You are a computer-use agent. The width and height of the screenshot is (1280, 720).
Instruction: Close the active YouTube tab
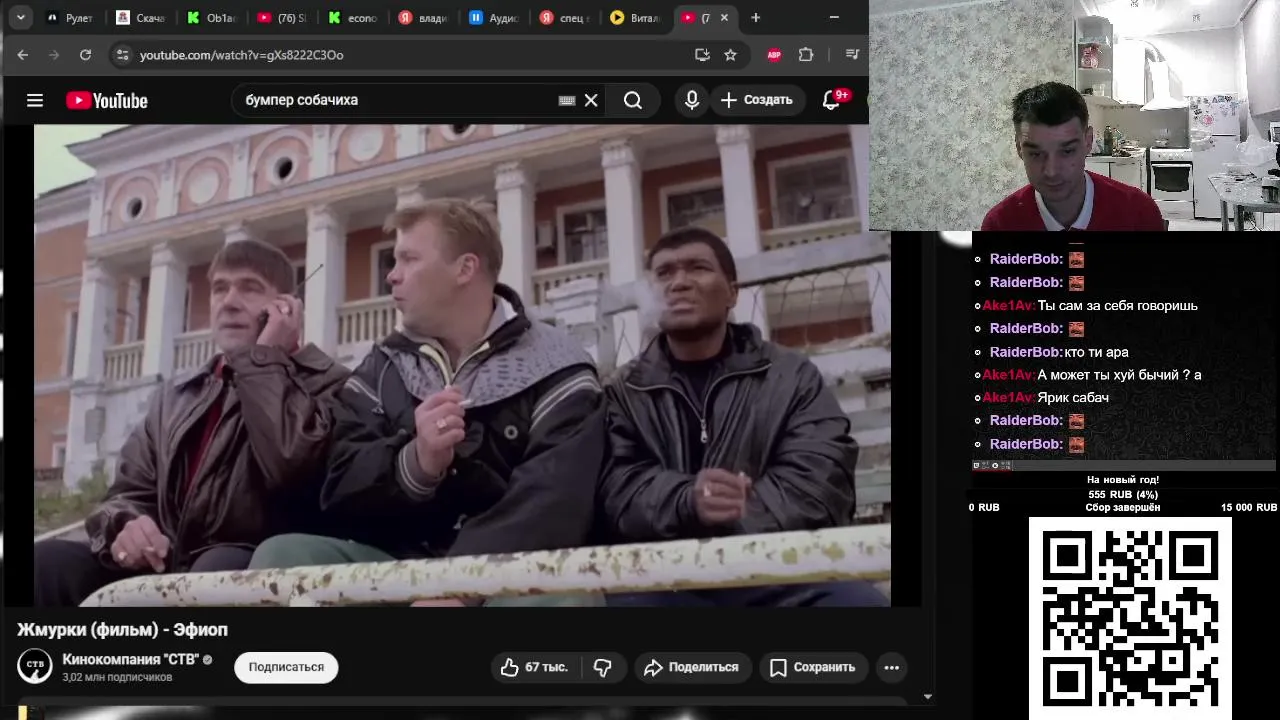724,18
